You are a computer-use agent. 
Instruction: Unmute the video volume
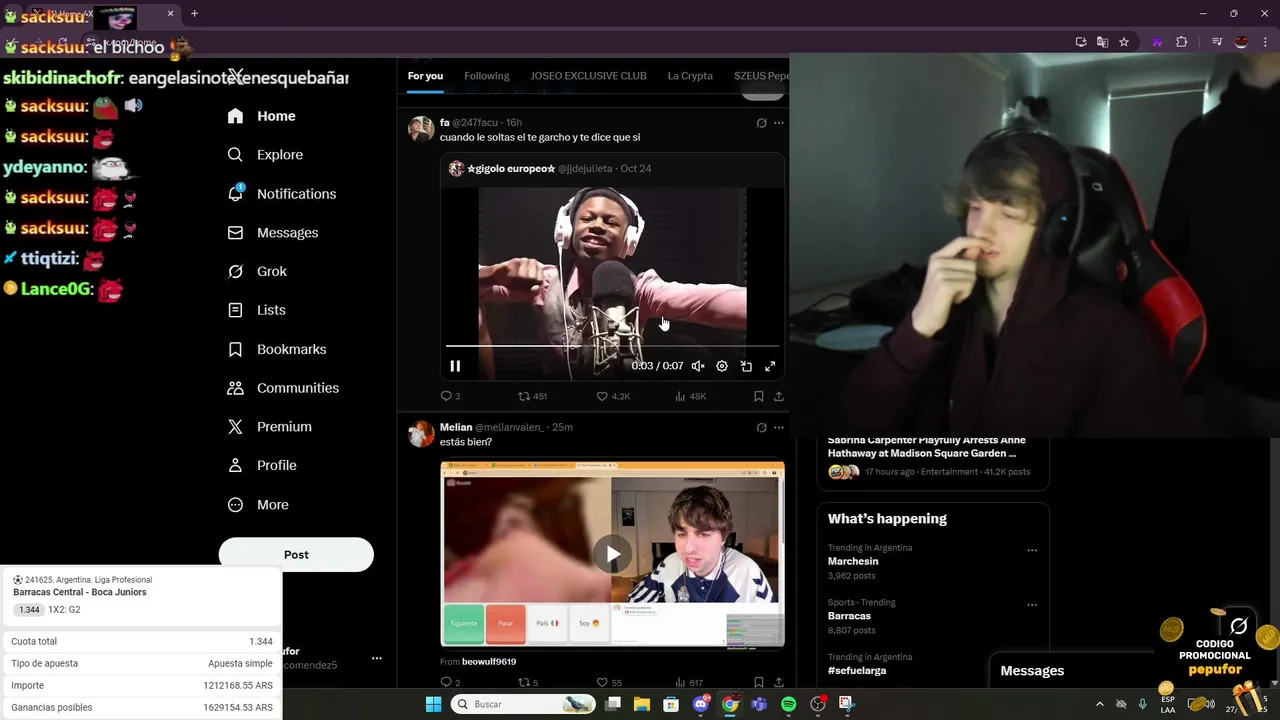point(698,366)
